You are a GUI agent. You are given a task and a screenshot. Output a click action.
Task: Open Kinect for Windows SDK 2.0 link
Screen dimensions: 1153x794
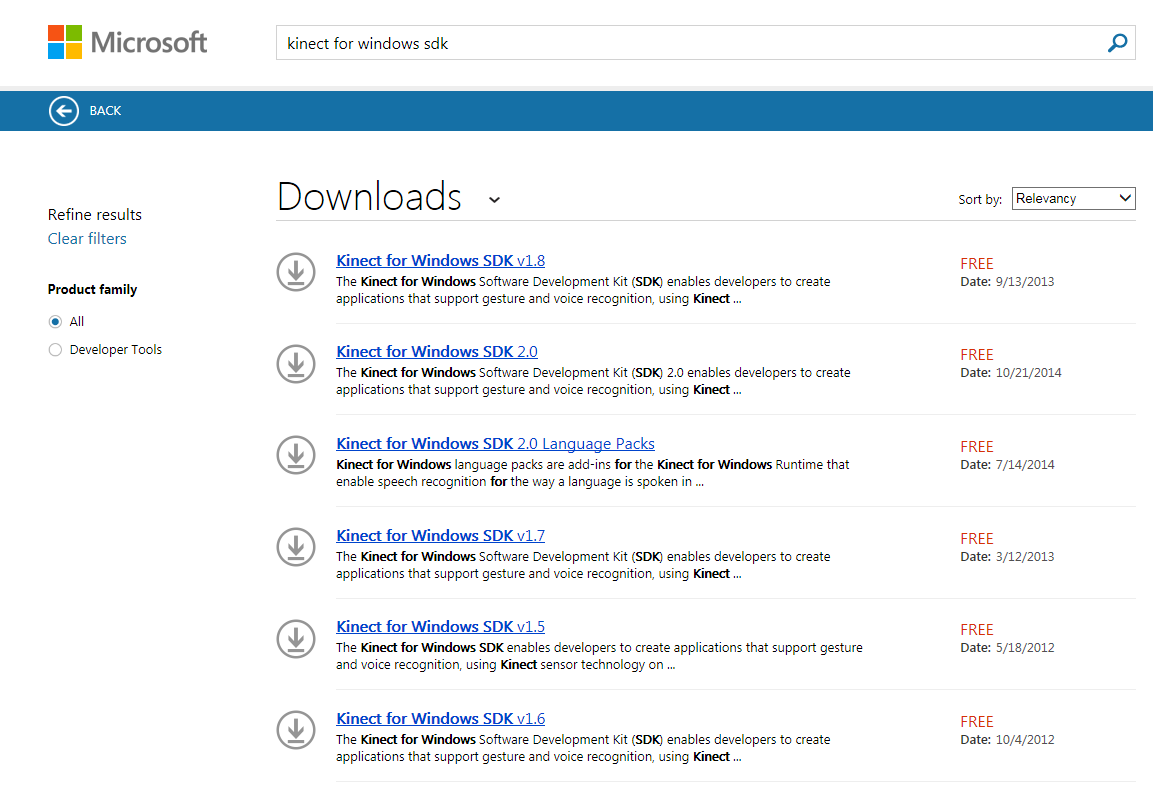tap(437, 351)
